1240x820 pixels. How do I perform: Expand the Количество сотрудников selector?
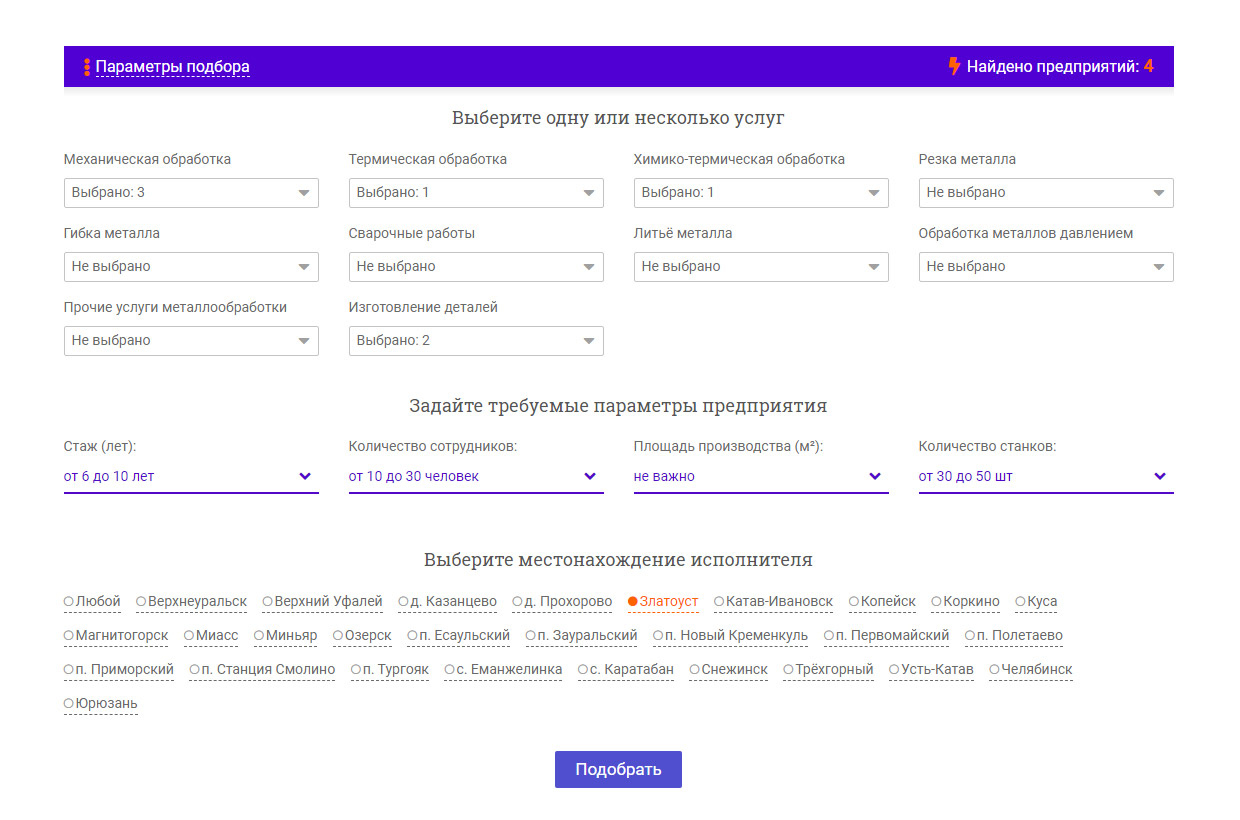476,477
